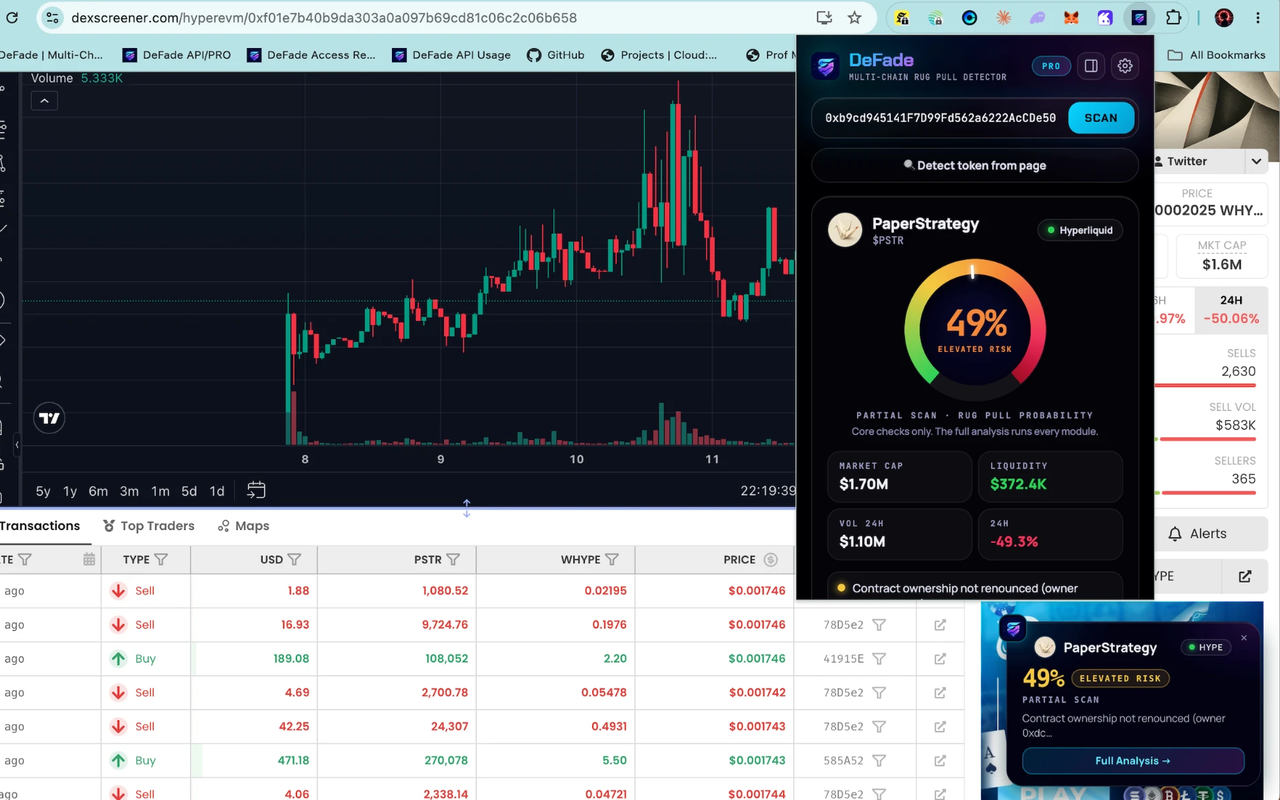
Task: Click the browser profile avatar
Action: [1224, 18]
